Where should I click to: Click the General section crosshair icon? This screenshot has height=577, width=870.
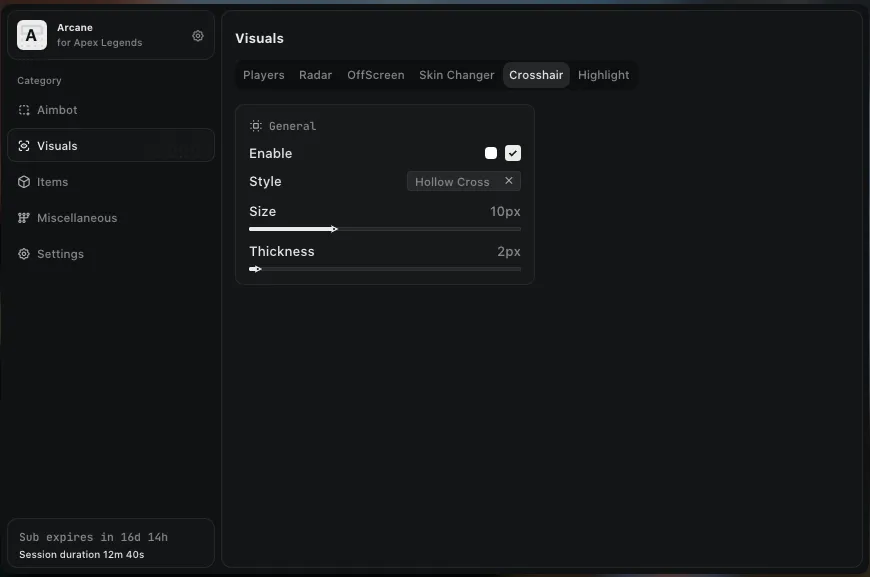tap(256, 126)
